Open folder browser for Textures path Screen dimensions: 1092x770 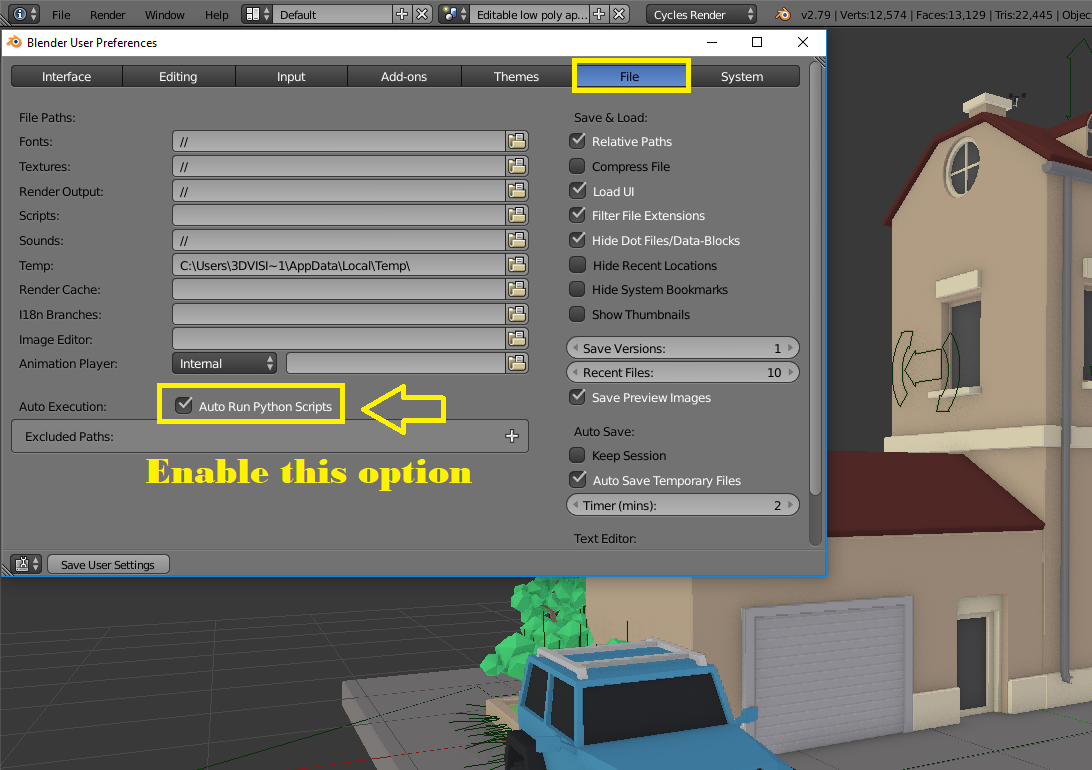coord(517,166)
